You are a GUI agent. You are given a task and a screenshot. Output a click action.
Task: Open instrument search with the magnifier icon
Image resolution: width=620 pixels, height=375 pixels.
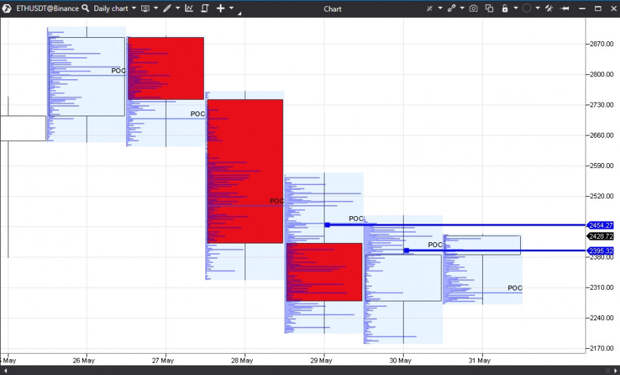85,8
